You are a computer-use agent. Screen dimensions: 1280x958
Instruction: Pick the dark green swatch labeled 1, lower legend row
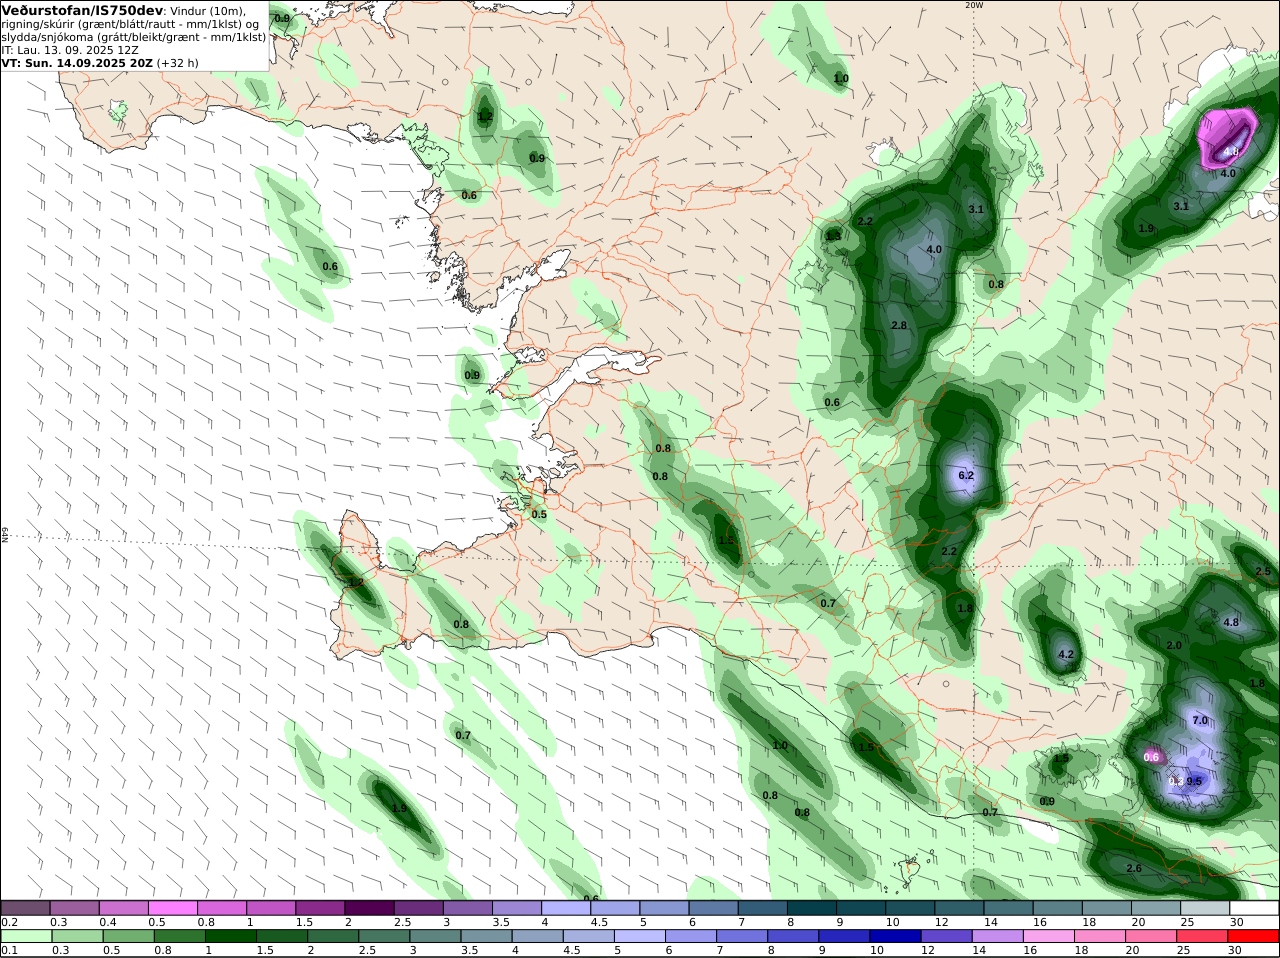coord(230,936)
